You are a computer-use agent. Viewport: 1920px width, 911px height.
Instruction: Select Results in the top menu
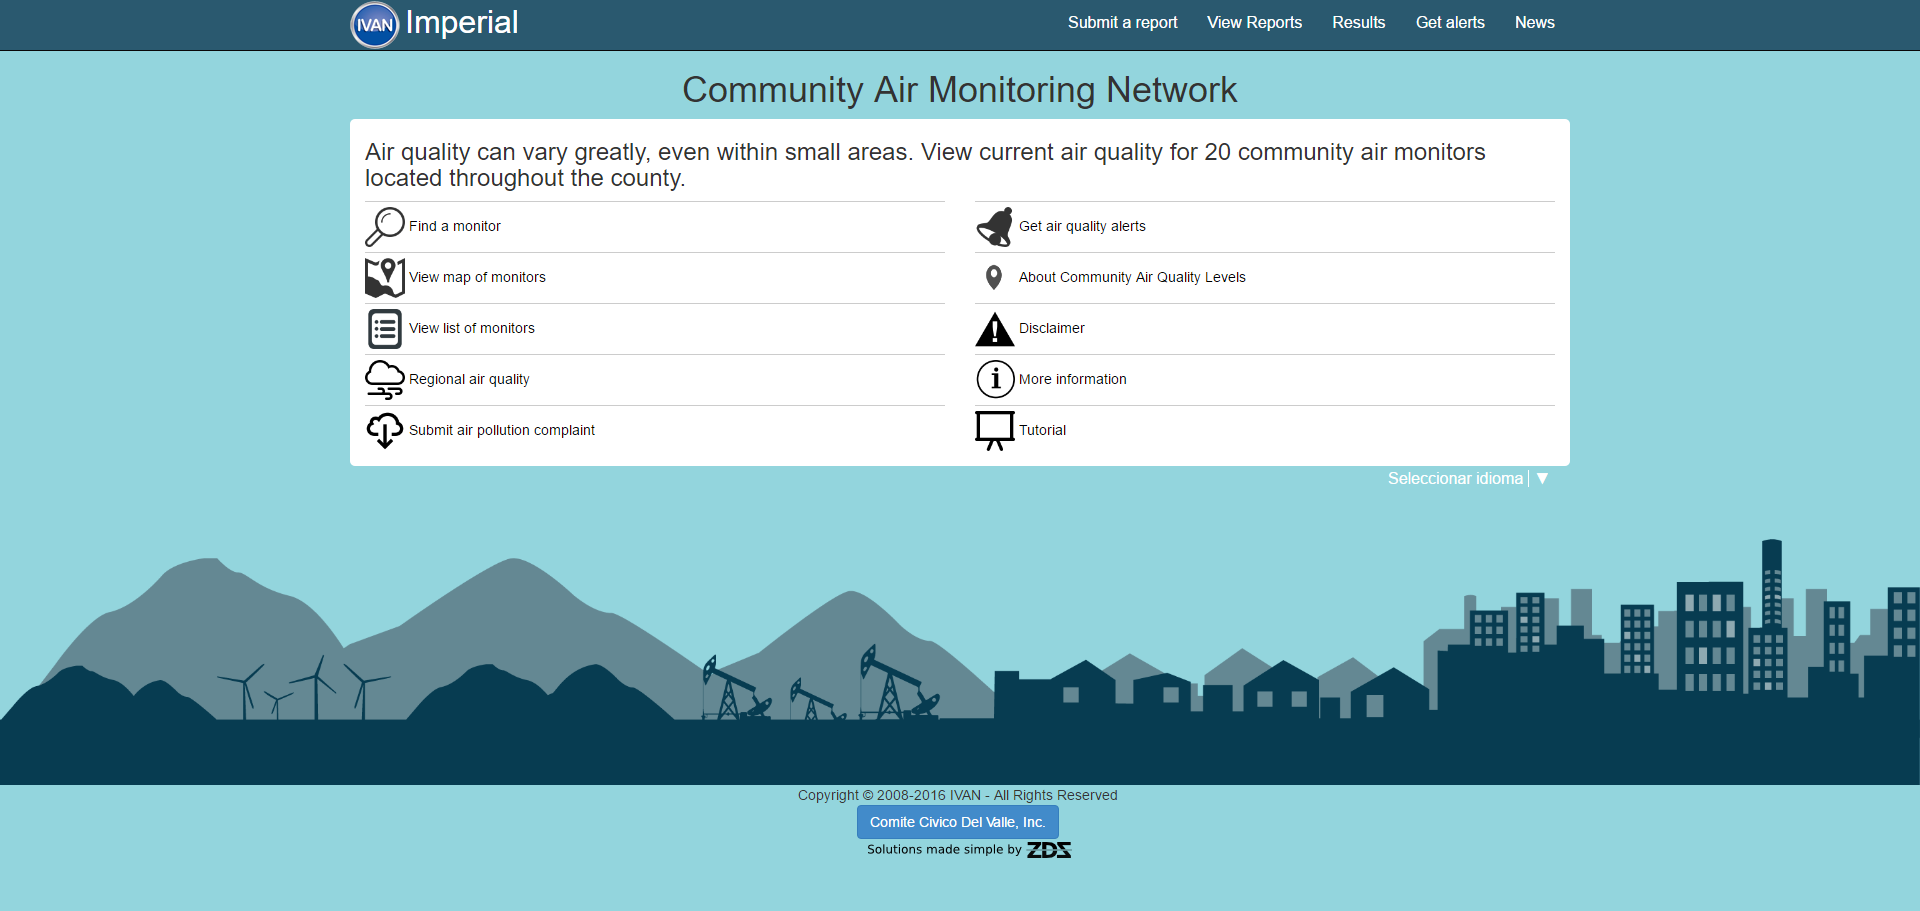tap(1358, 23)
